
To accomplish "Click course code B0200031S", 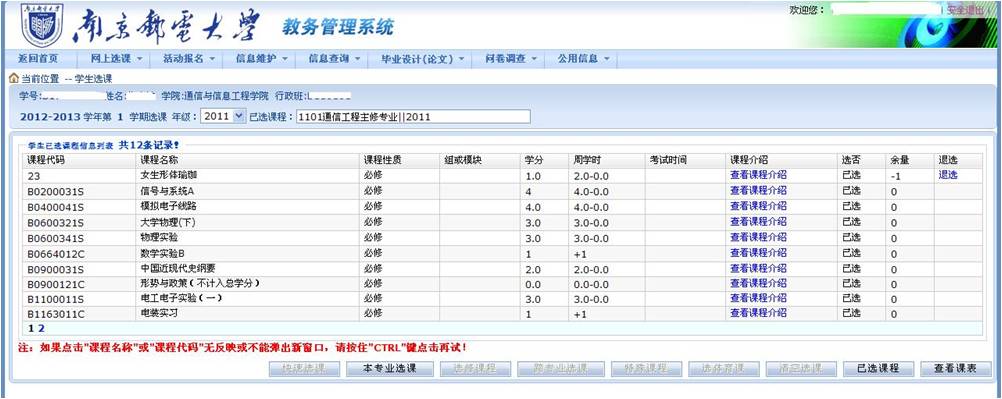I will pos(56,191).
